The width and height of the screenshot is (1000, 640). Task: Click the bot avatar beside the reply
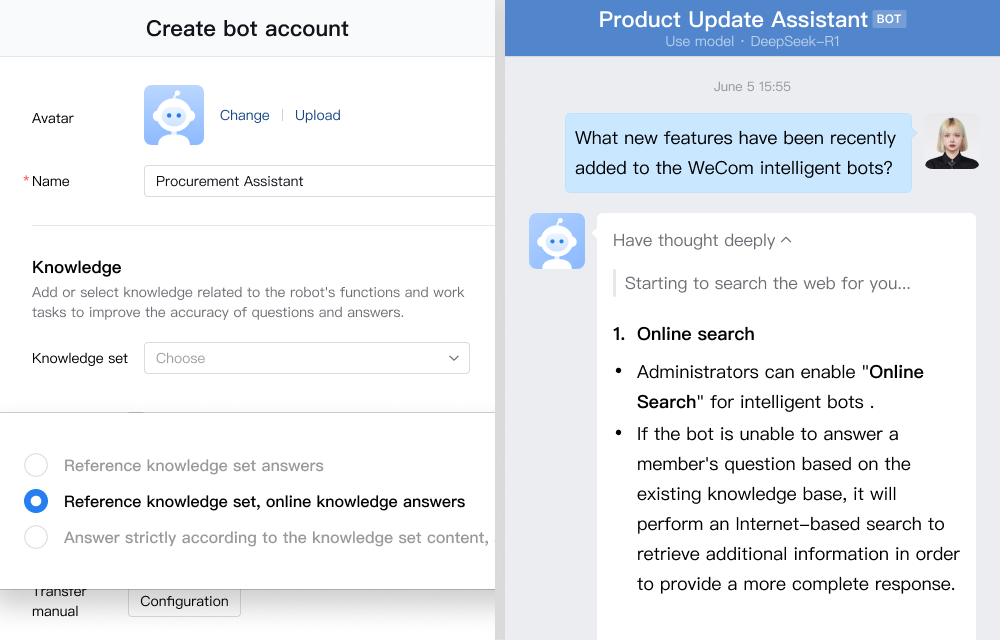(556, 241)
